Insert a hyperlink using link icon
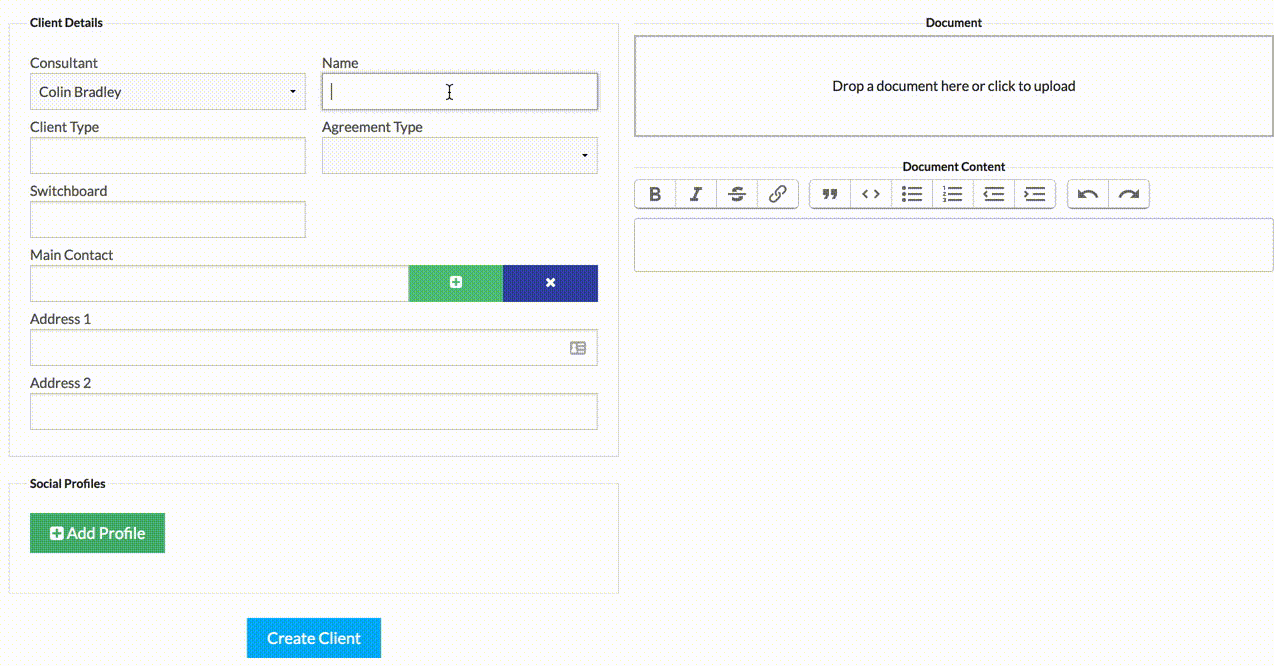The height and width of the screenshot is (666, 1274). point(777,194)
